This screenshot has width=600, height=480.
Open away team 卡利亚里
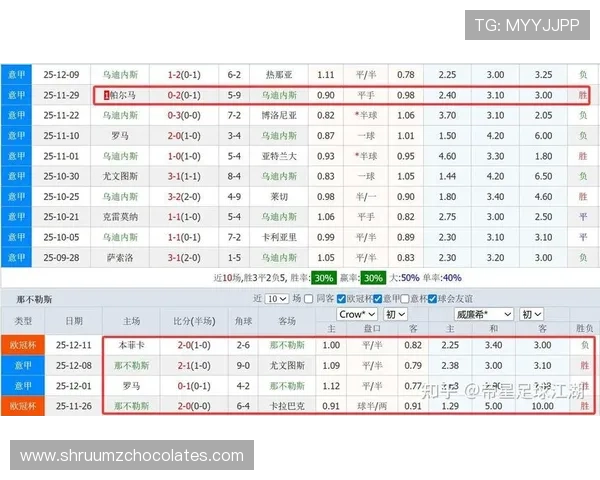point(279,237)
